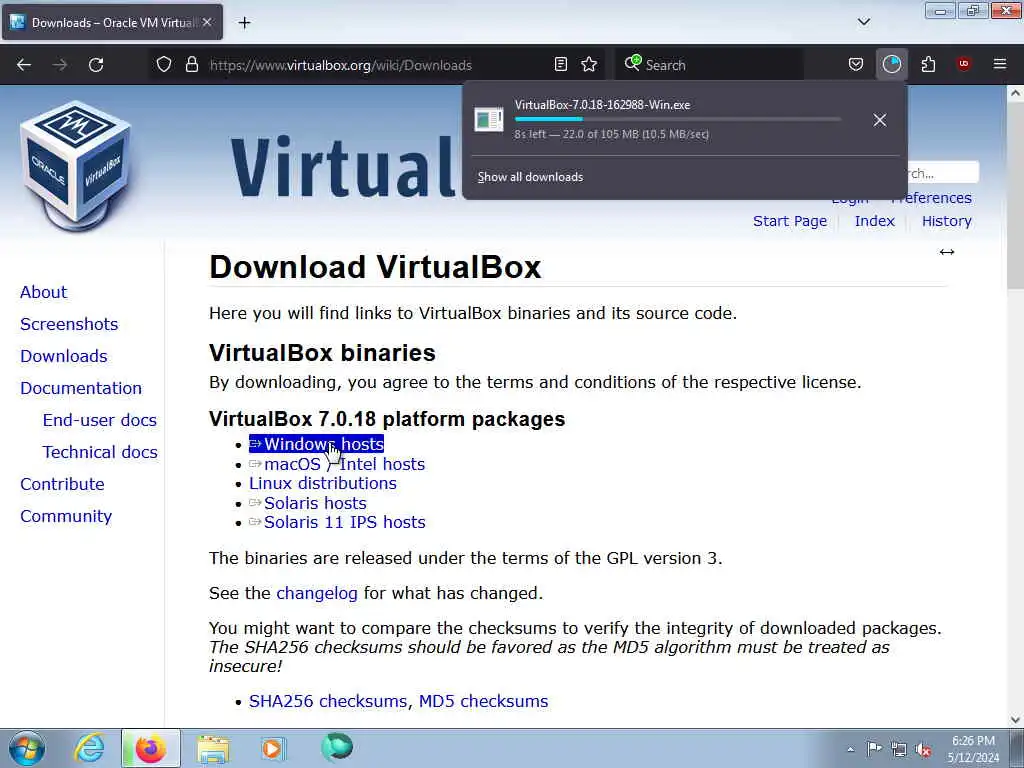Show hidden tray icons arrow
Image resolution: width=1024 pixels, height=768 pixels.
(850, 749)
